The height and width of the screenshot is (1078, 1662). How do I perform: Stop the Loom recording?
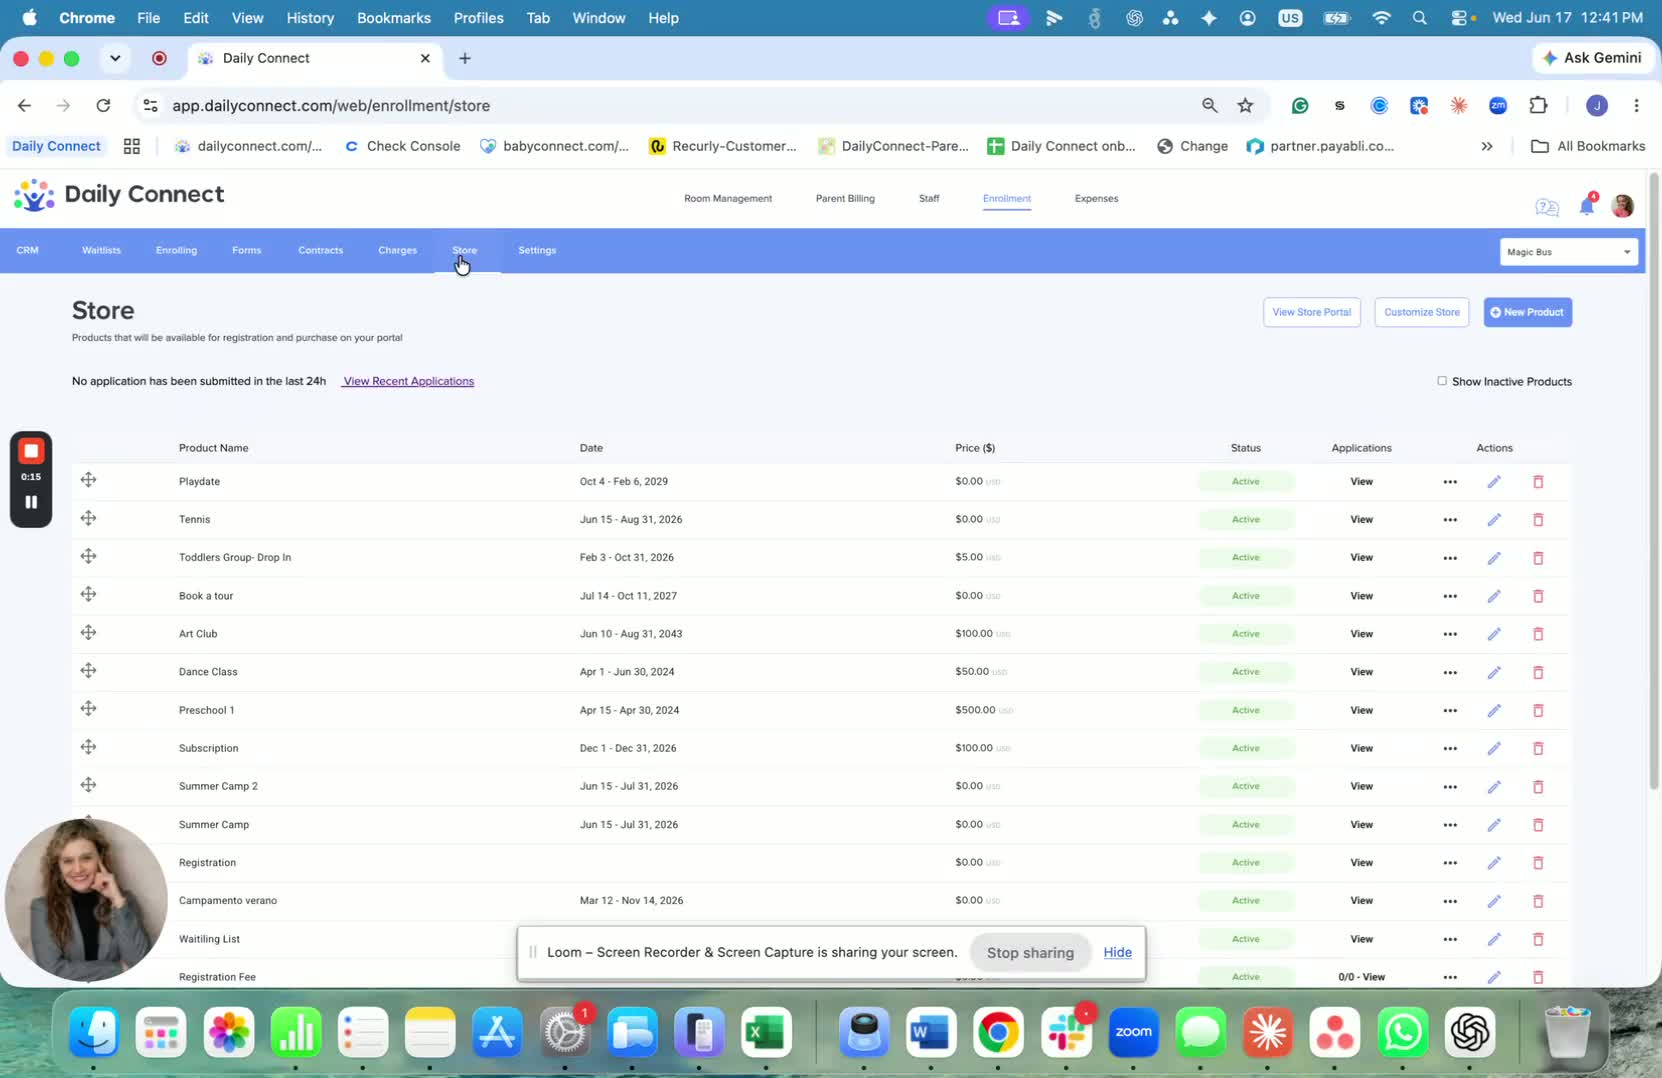point(31,451)
